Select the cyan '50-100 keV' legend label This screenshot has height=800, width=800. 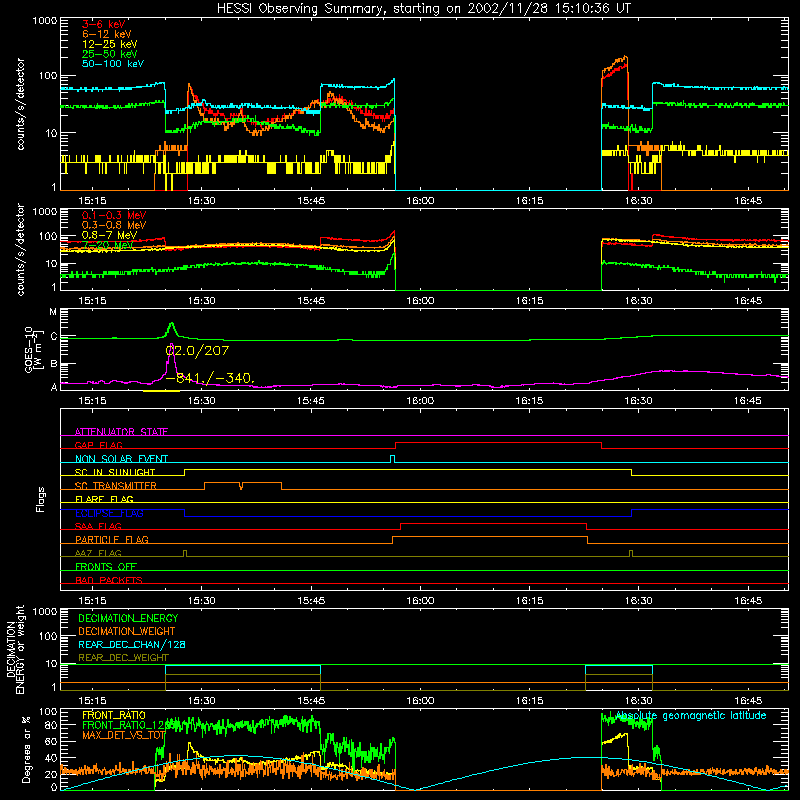point(113,64)
